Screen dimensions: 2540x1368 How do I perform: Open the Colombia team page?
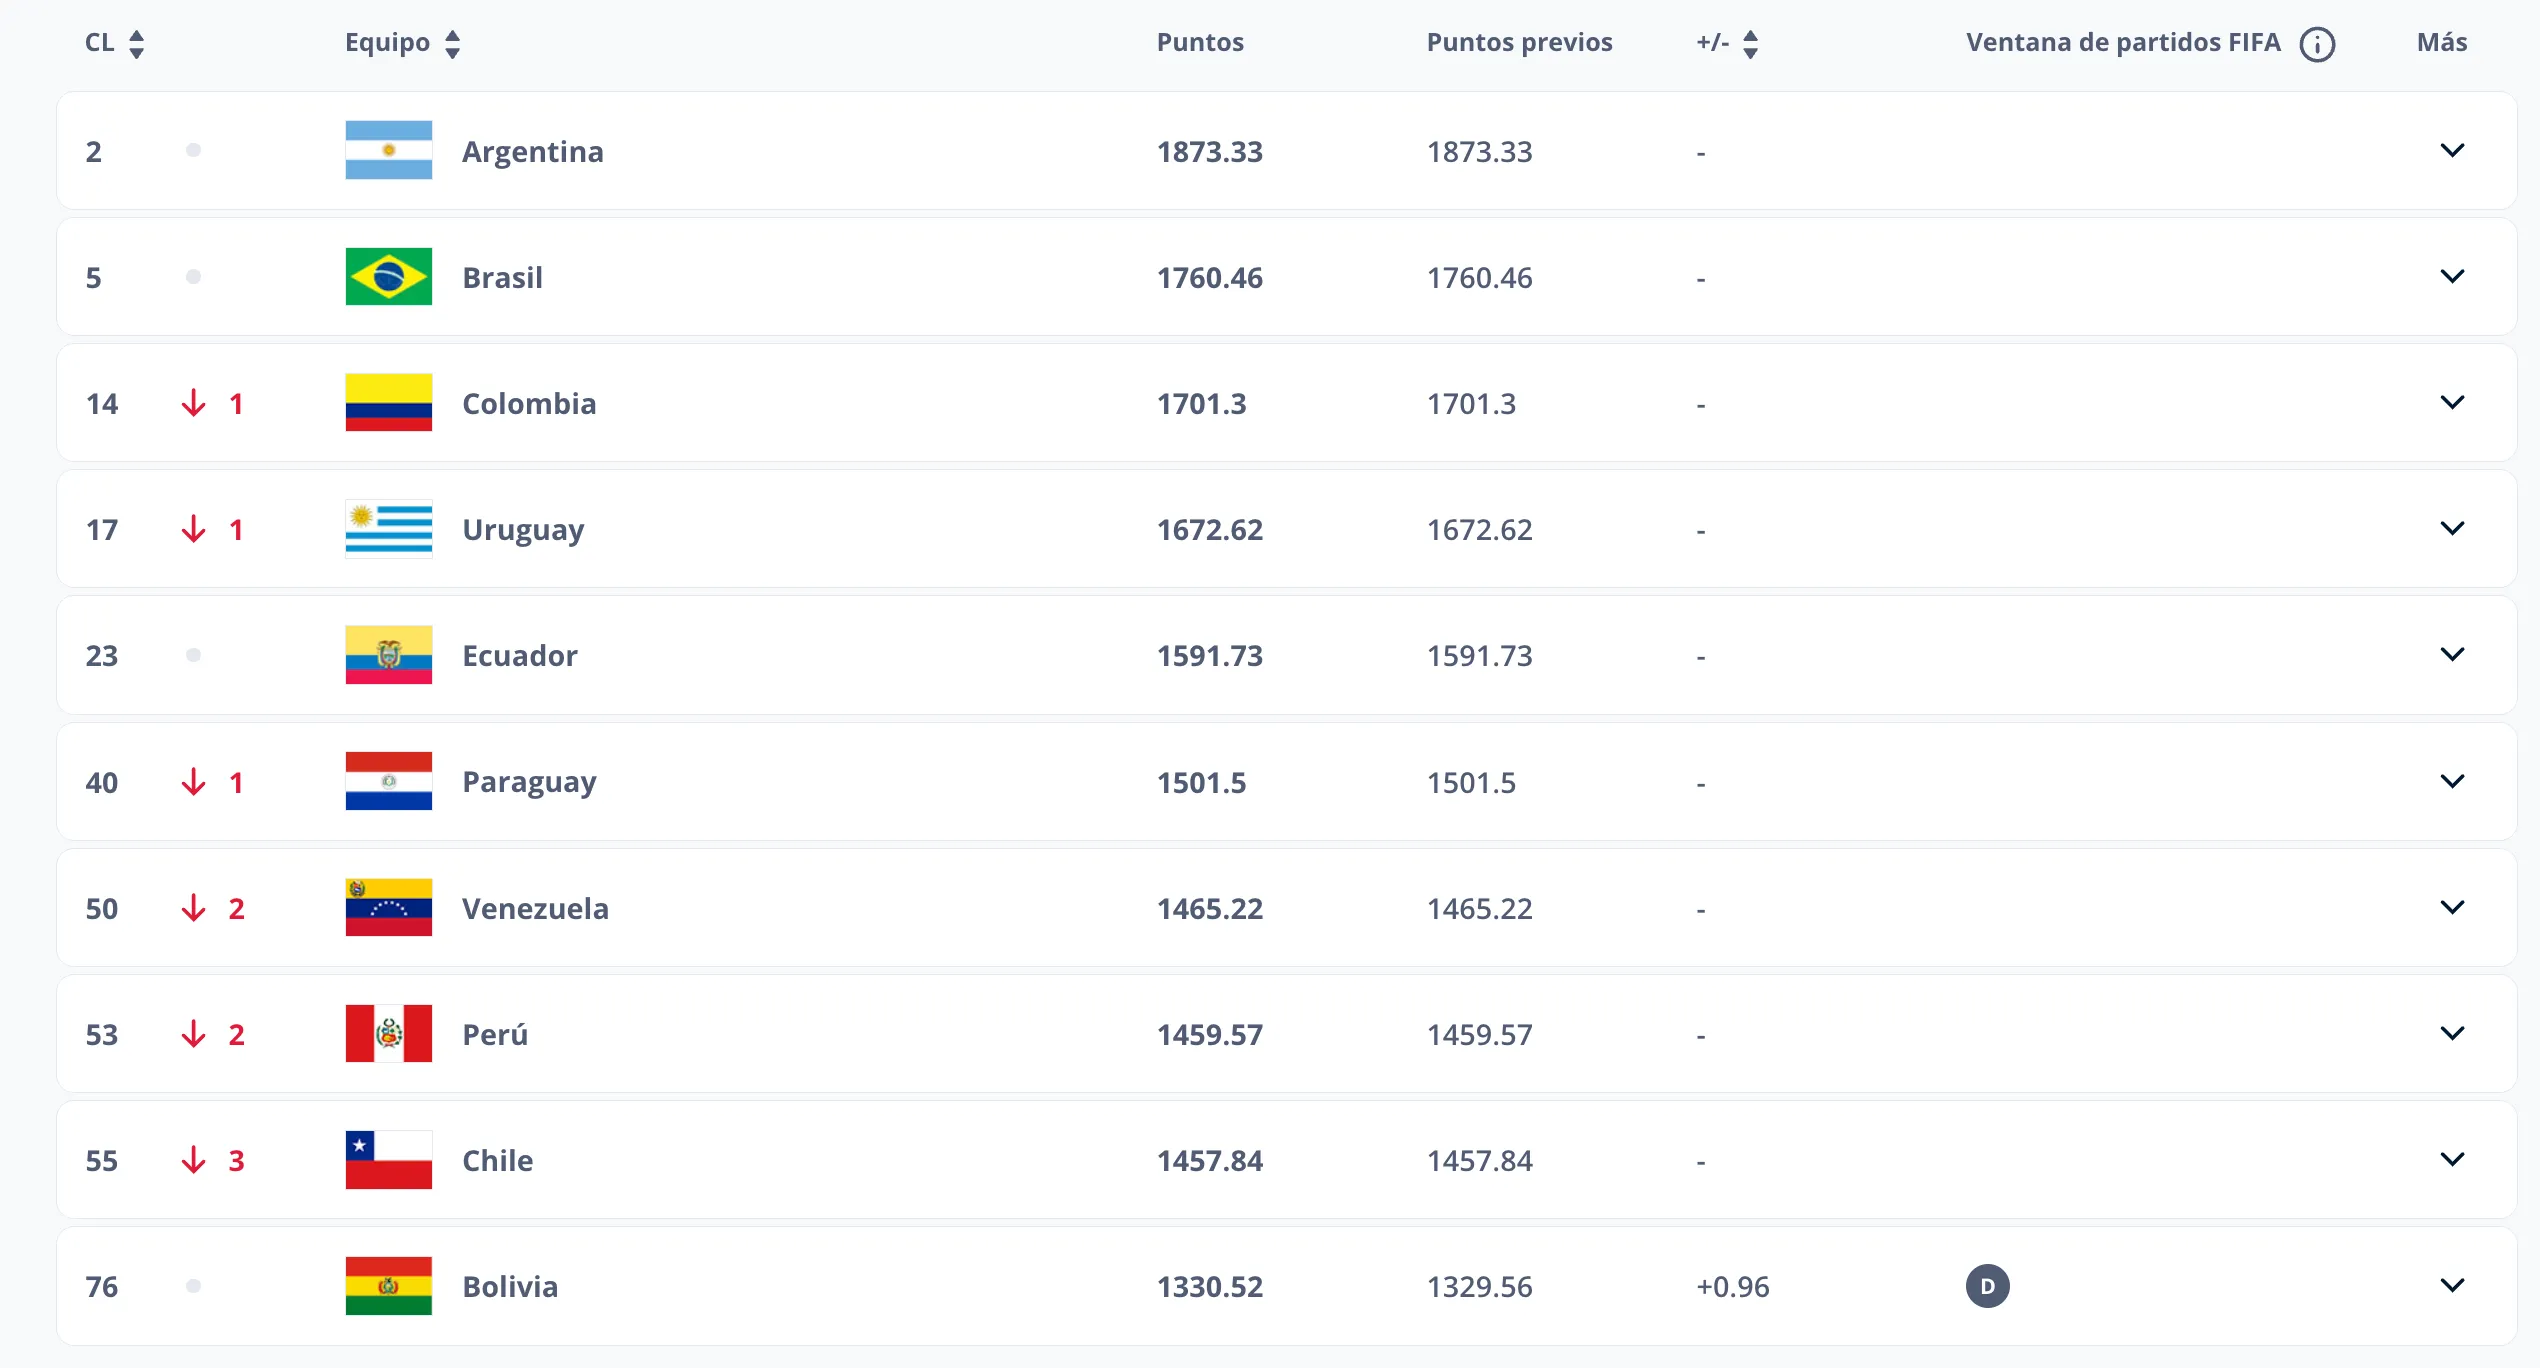click(x=528, y=404)
